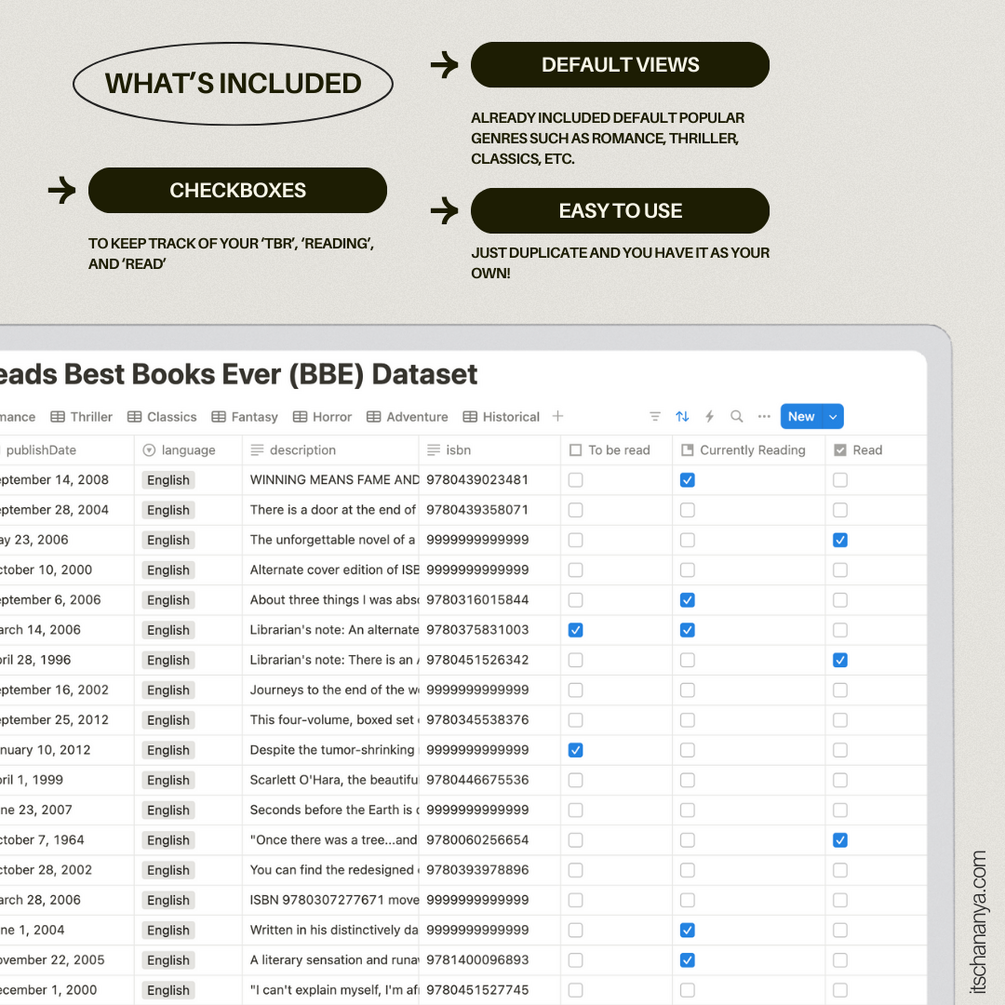
Task: Click the CHECKBOXES pill label
Action: coord(238,190)
